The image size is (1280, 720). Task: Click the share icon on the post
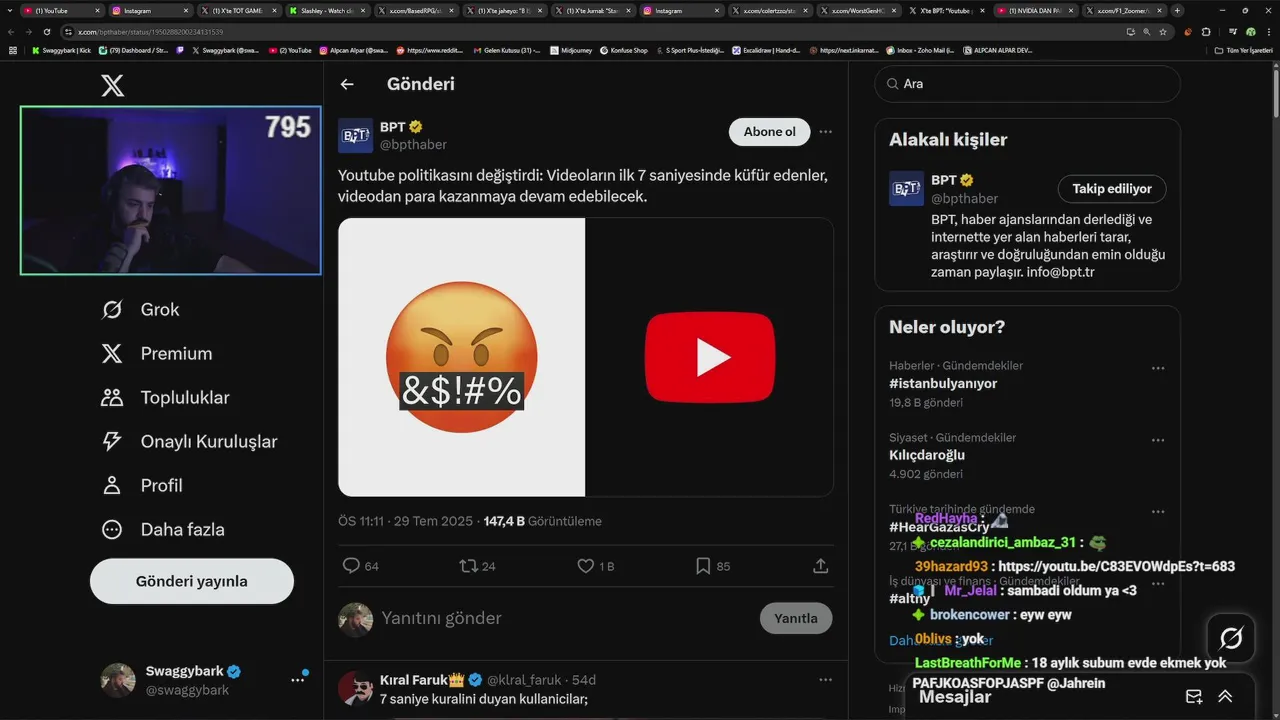tap(820, 566)
